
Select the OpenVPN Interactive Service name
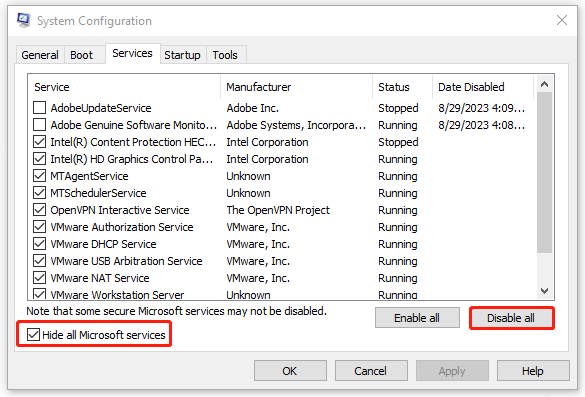click(x=120, y=210)
